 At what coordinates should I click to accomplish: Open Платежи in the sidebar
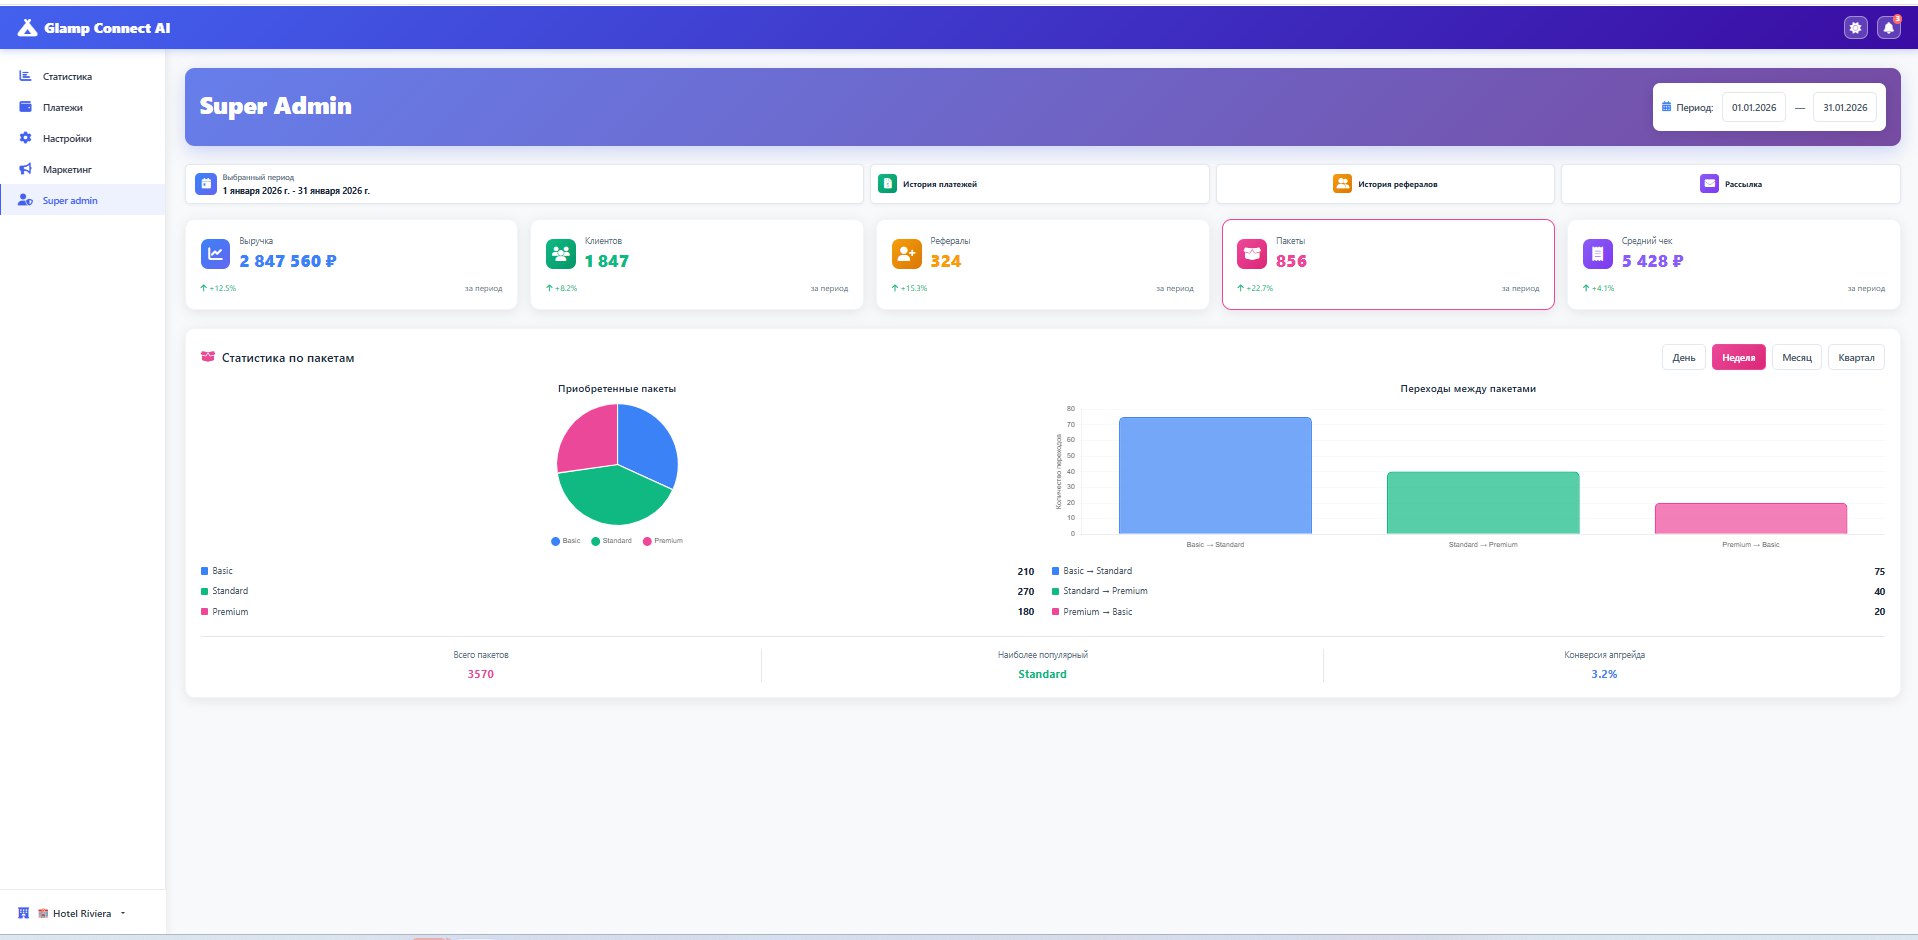click(62, 108)
